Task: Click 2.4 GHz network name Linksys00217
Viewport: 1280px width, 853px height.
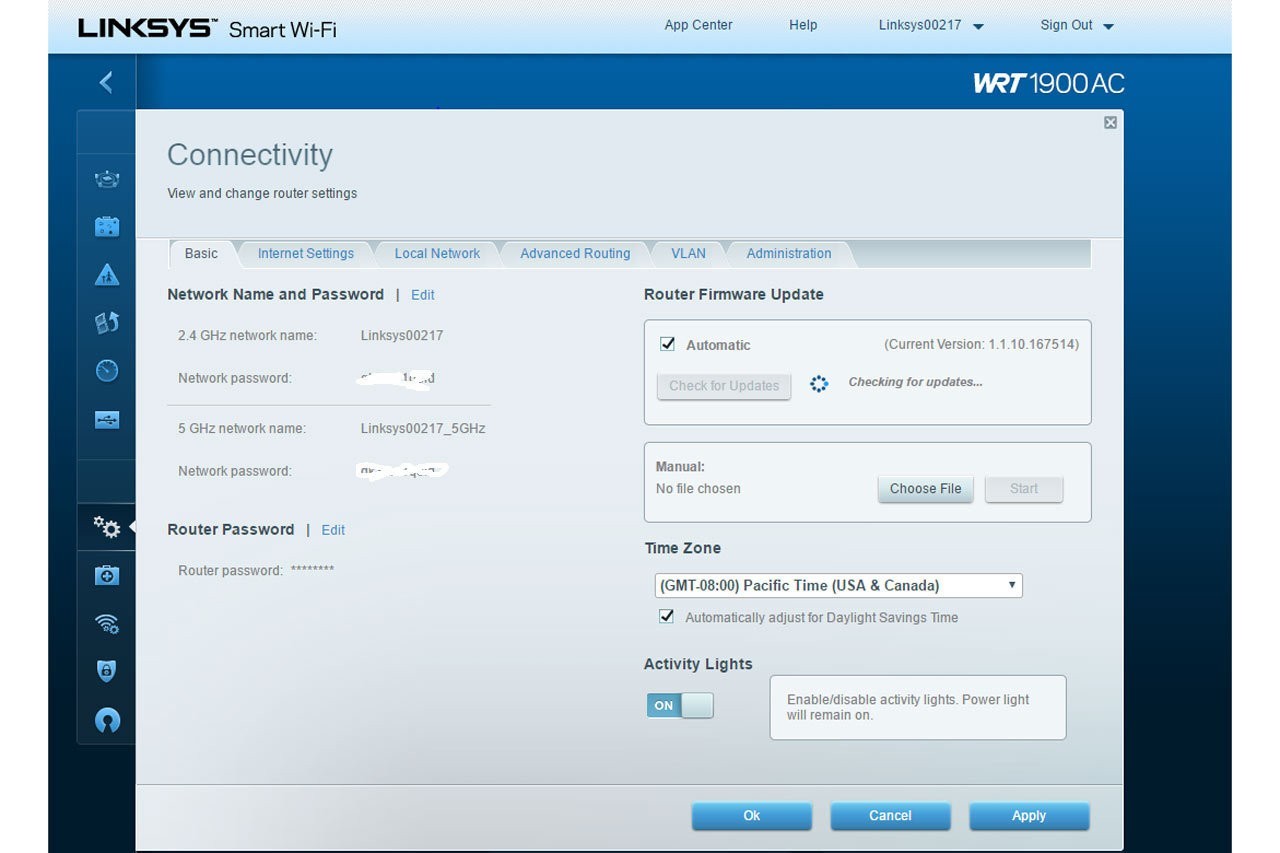Action: 402,335
